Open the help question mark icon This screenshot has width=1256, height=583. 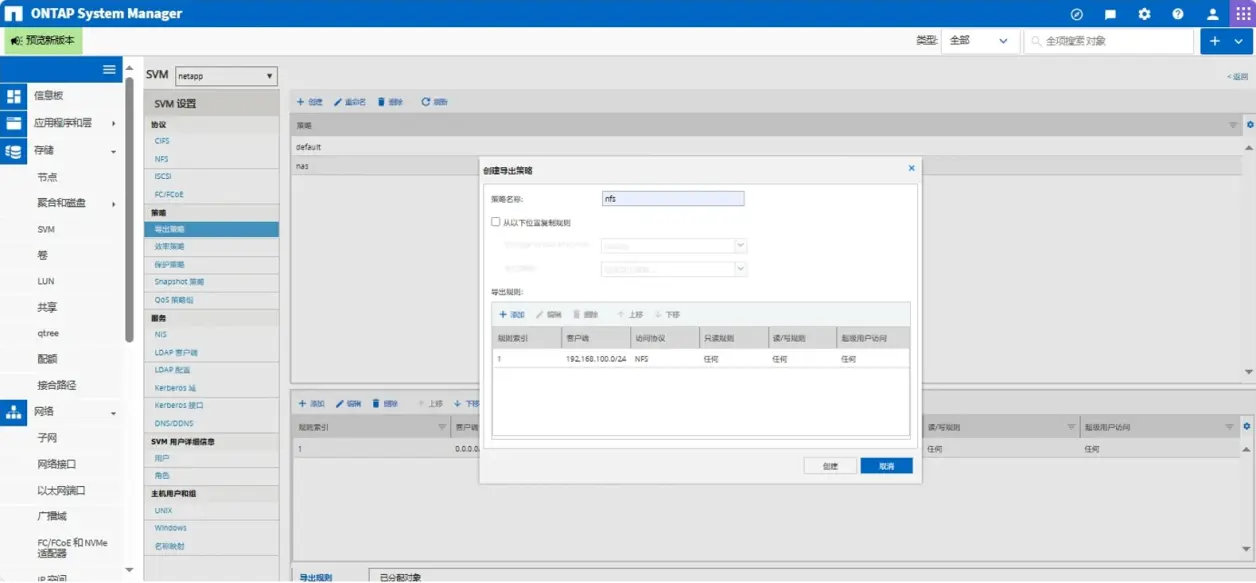1178,14
